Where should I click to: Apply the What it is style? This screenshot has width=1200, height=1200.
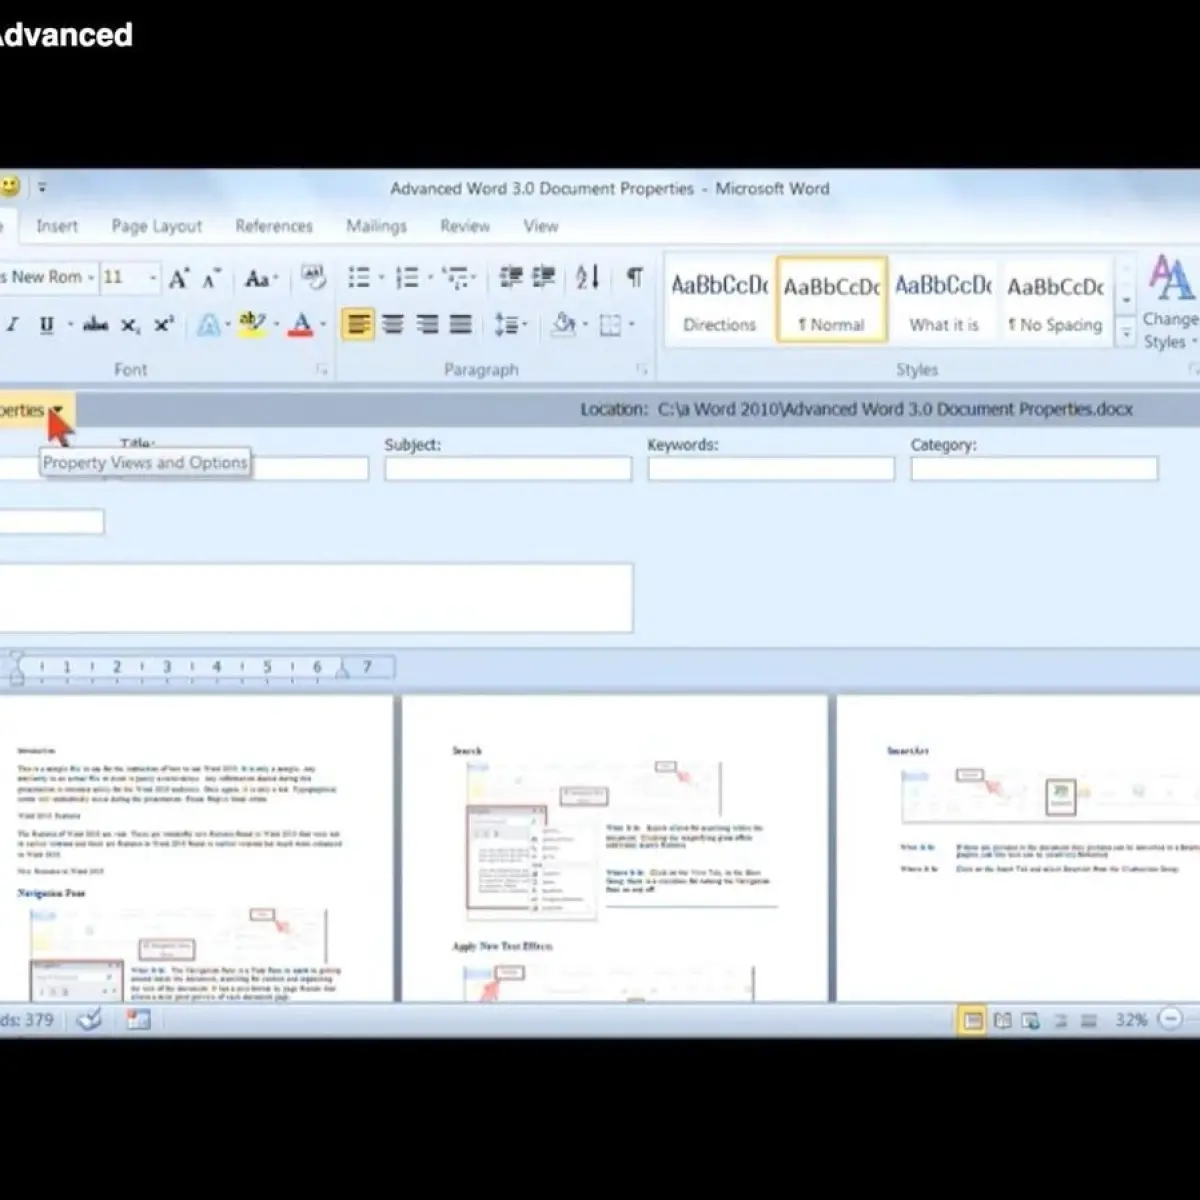[944, 301]
